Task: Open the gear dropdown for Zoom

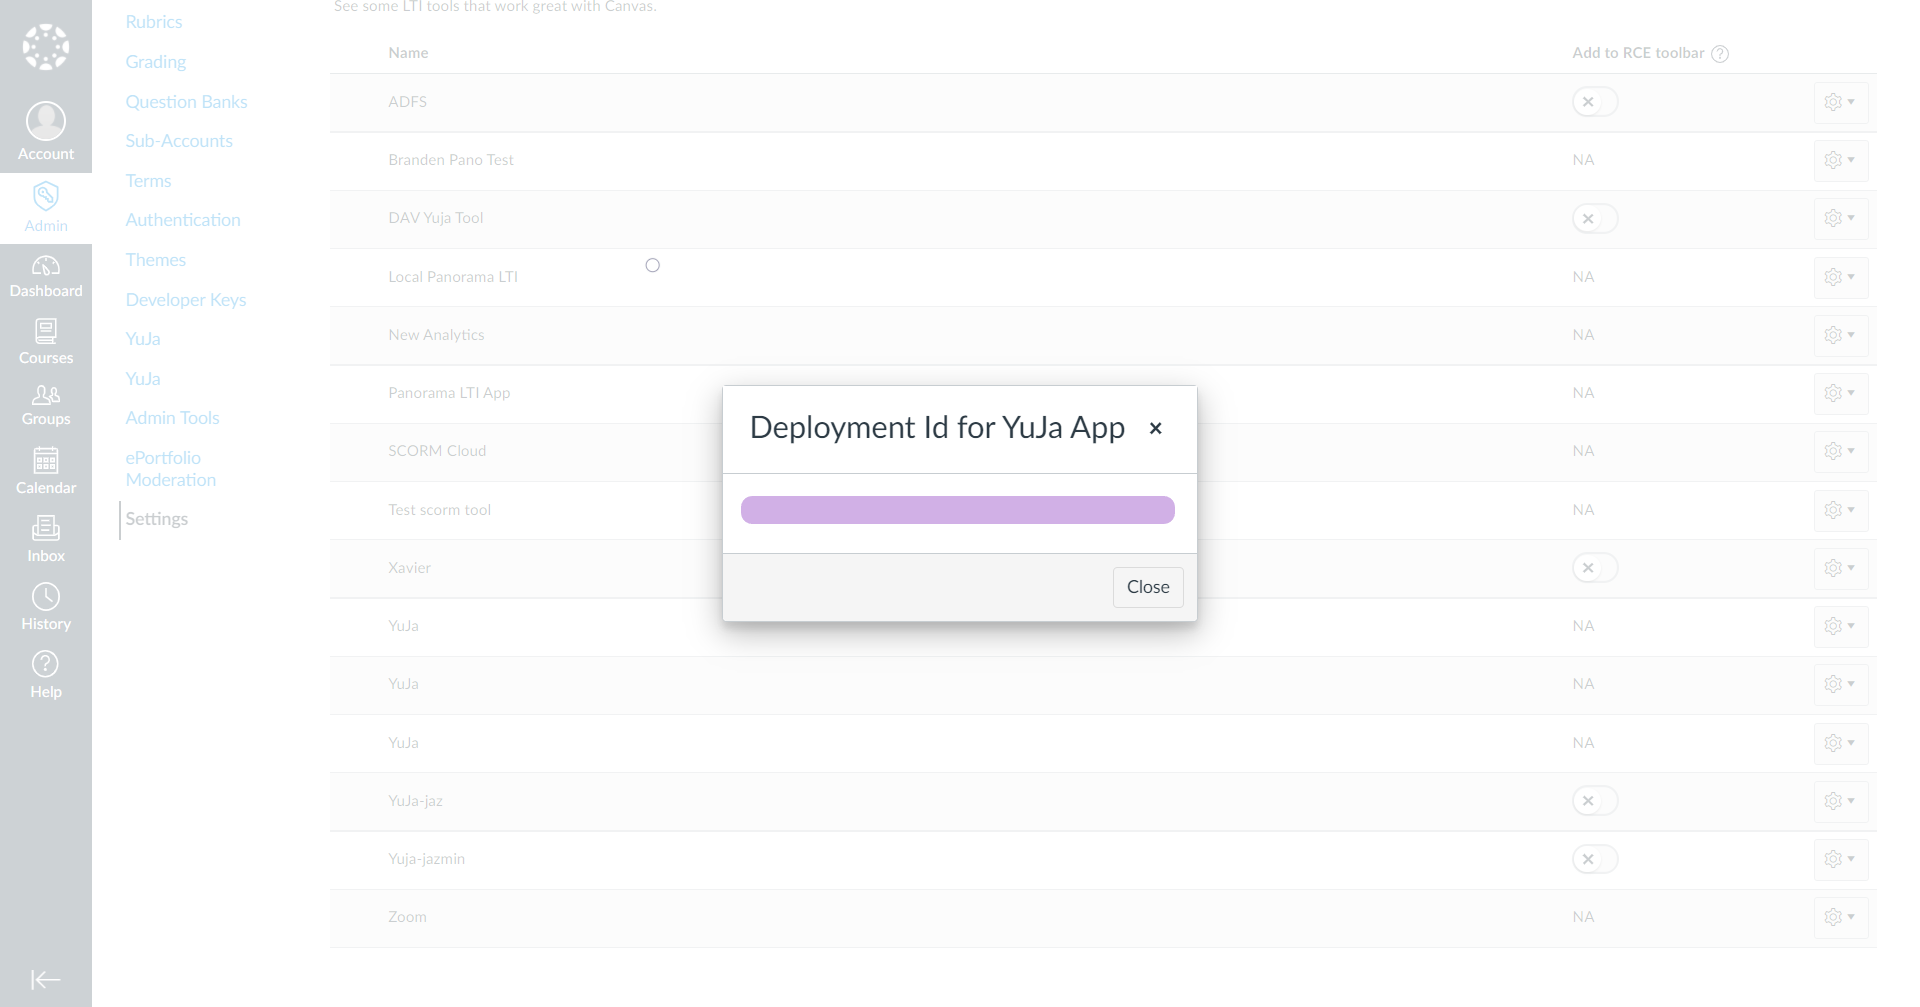Action: pyautogui.click(x=1840, y=917)
